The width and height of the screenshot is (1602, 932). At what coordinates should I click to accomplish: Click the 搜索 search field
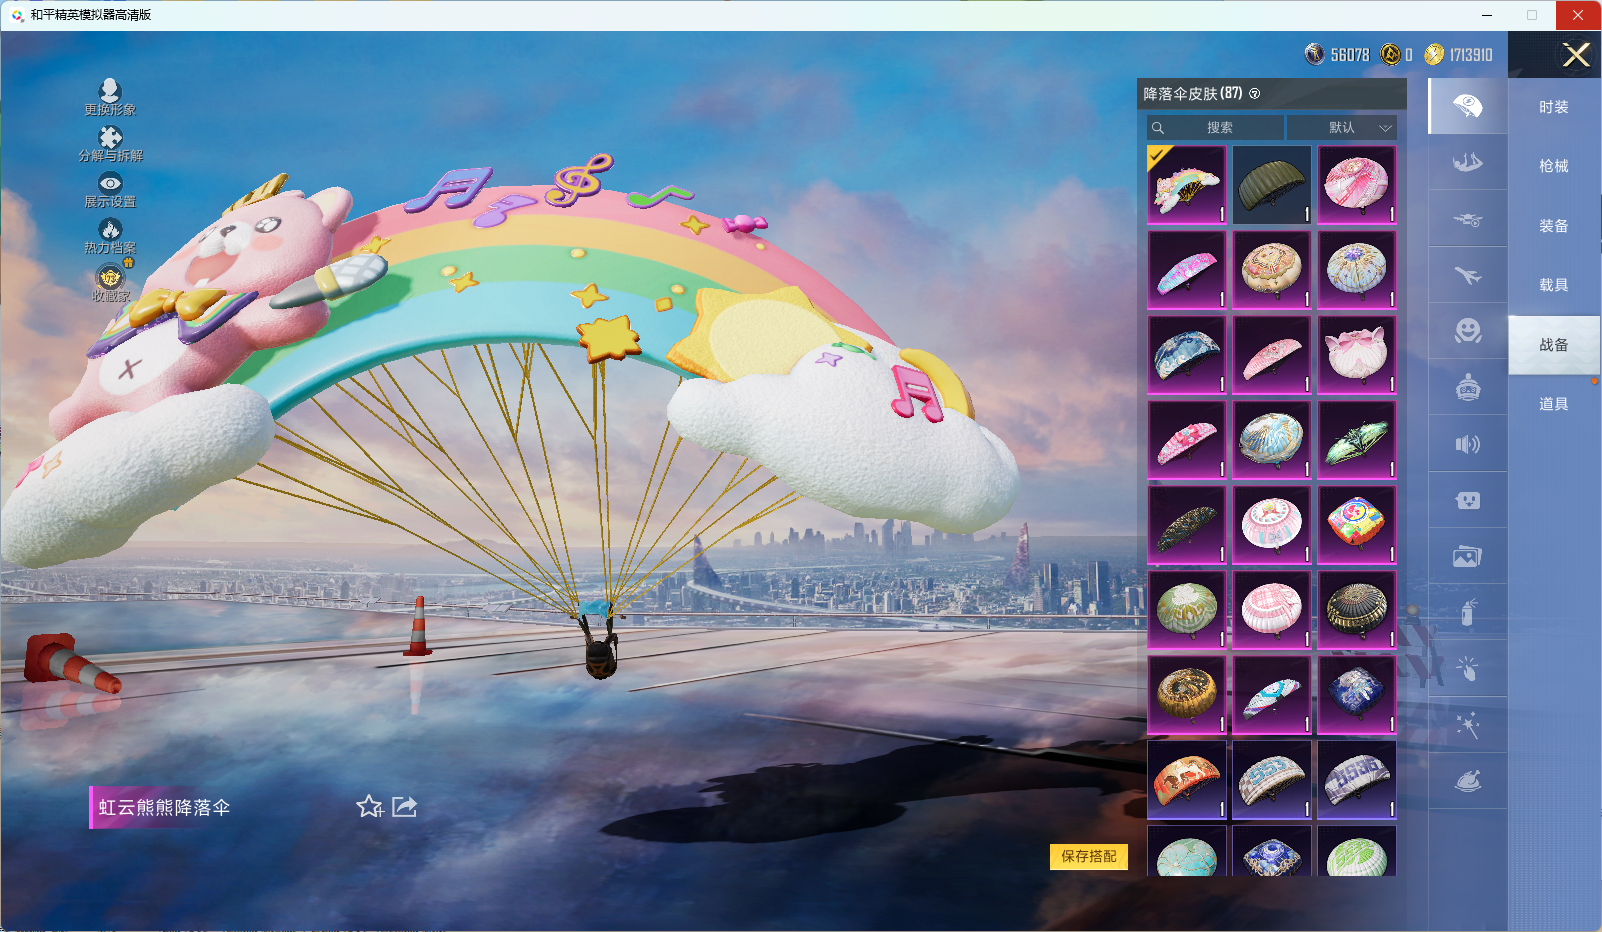pyautogui.click(x=1216, y=128)
